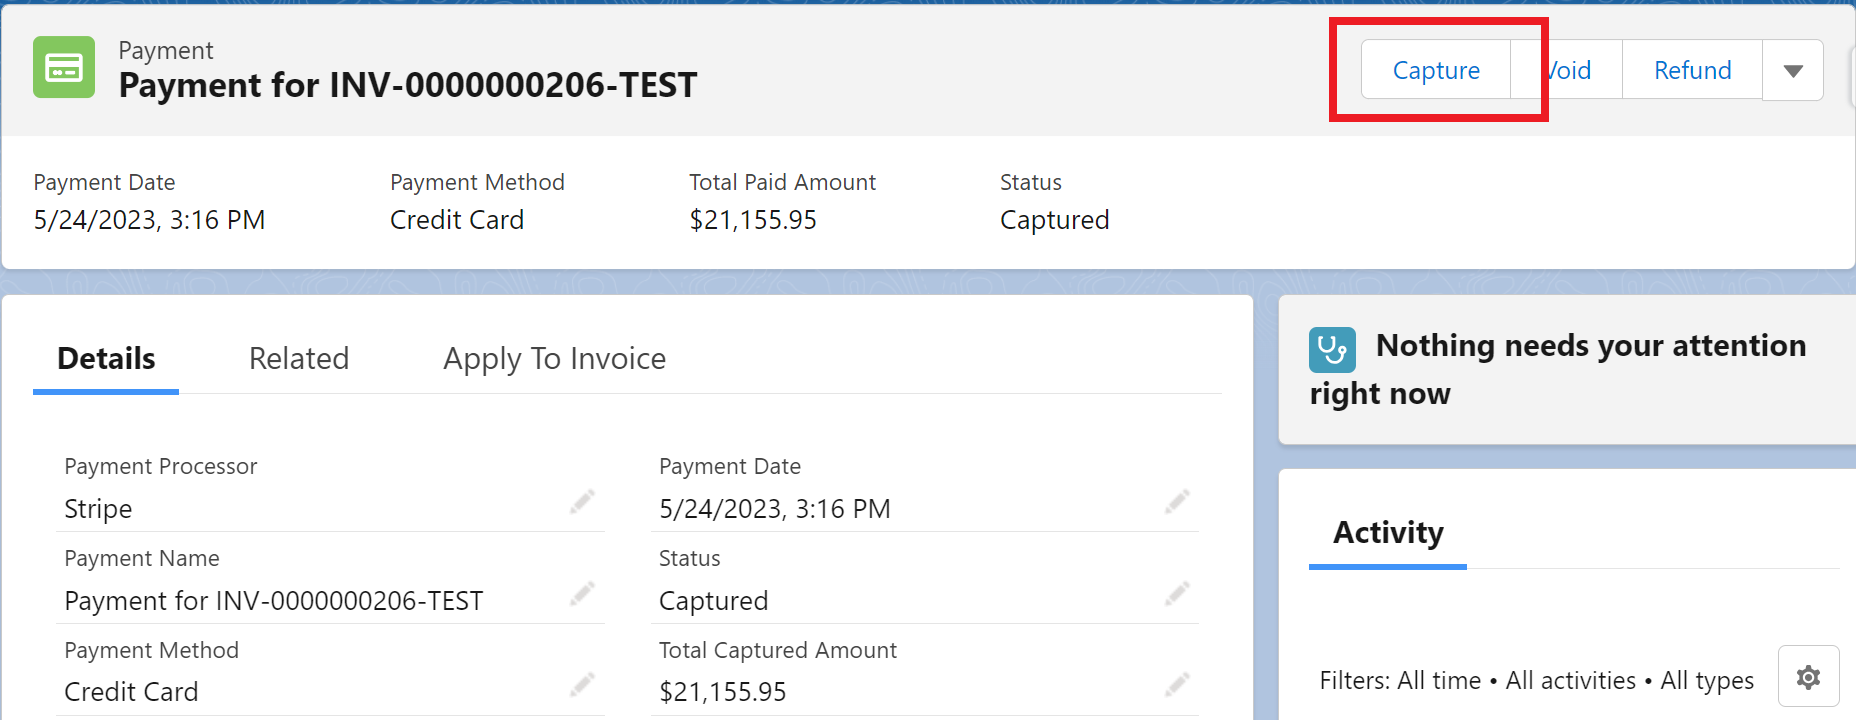
Task: Click the stethoscope health check icon
Action: click(1332, 350)
